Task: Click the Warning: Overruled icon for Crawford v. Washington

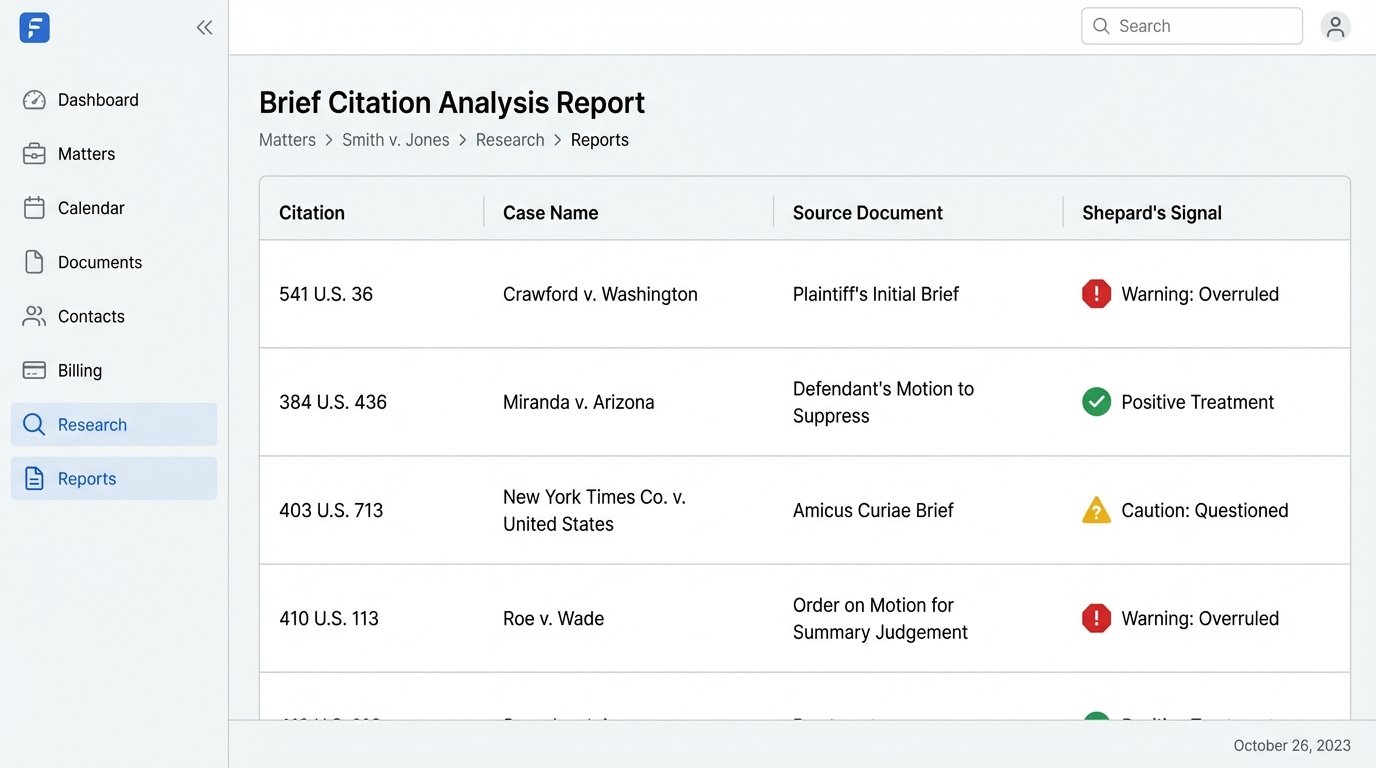Action: click(x=1096, y=293)
